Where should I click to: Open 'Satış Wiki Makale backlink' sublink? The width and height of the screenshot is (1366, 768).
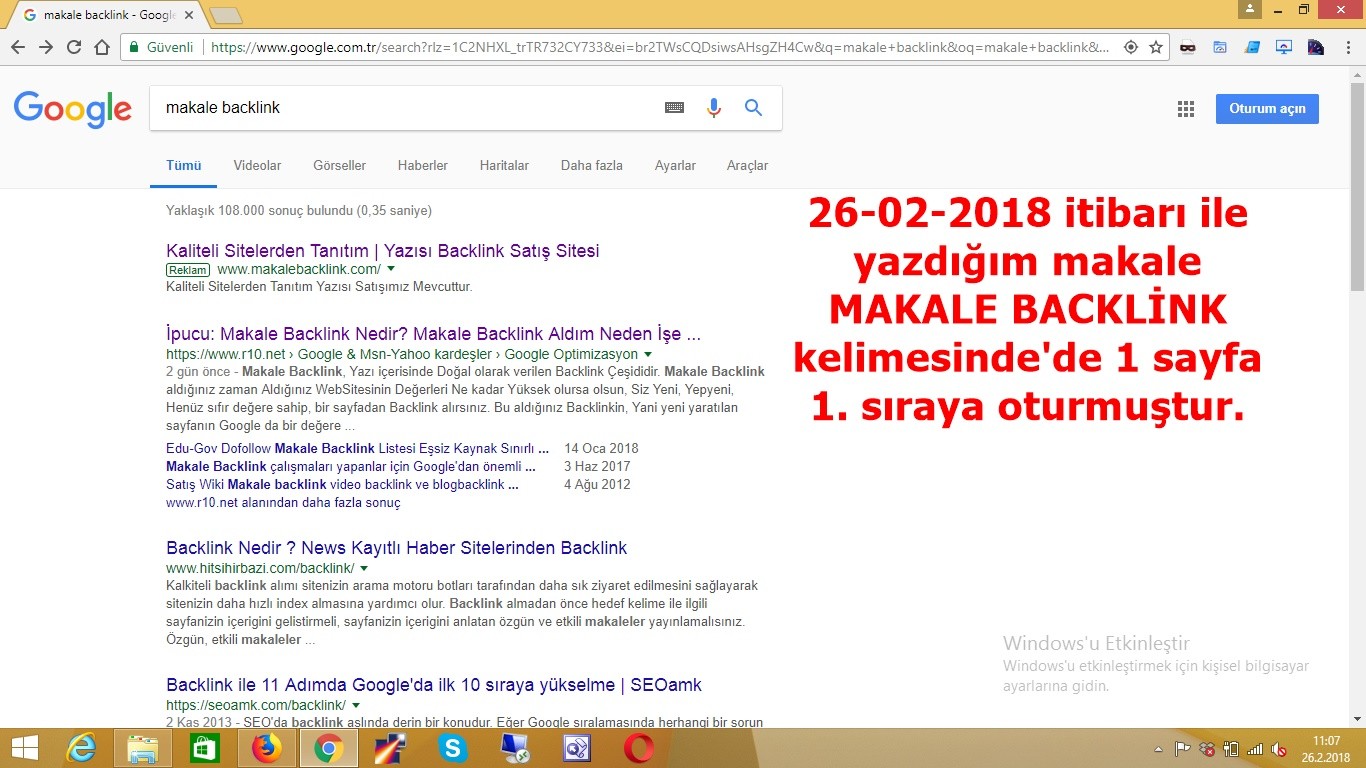point(342,484)
